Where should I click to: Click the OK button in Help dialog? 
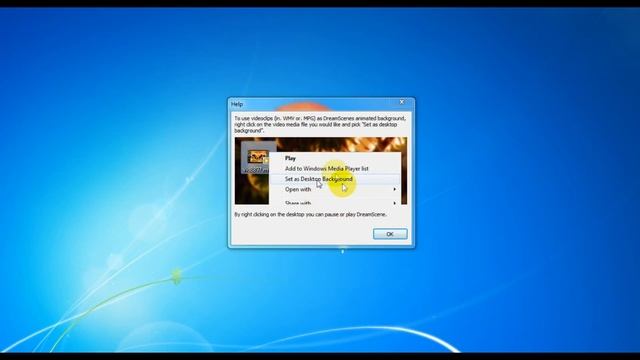click(x=390, y=234)
